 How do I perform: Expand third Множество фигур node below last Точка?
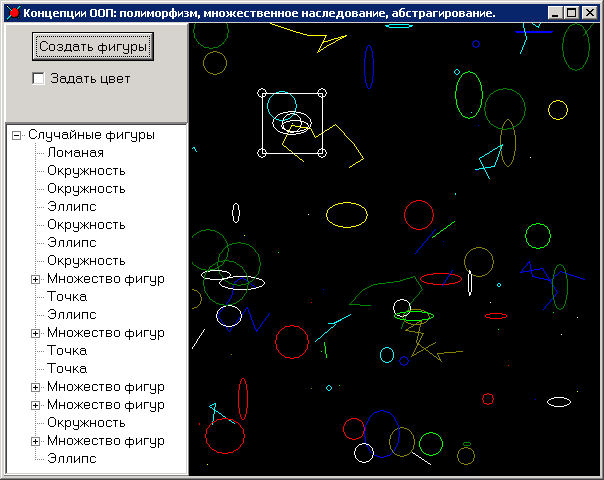pyautogui.click(x=35, y=387)
